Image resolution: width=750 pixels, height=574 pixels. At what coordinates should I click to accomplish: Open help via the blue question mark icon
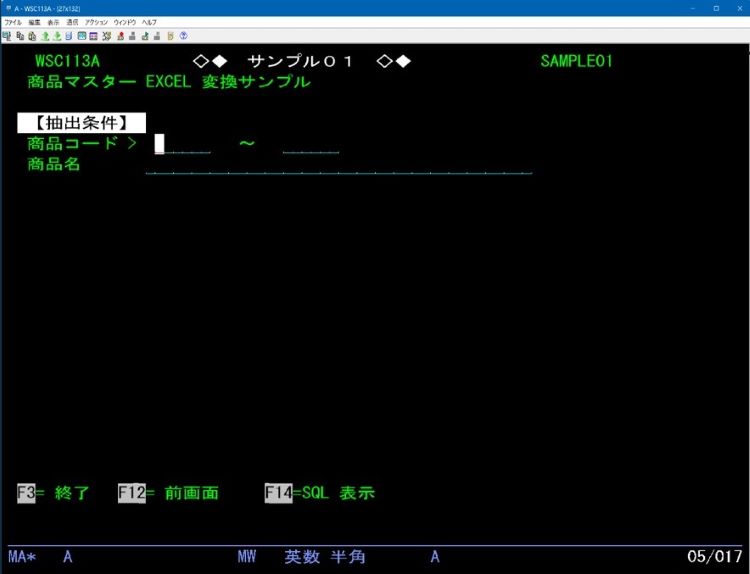[184, 35]
